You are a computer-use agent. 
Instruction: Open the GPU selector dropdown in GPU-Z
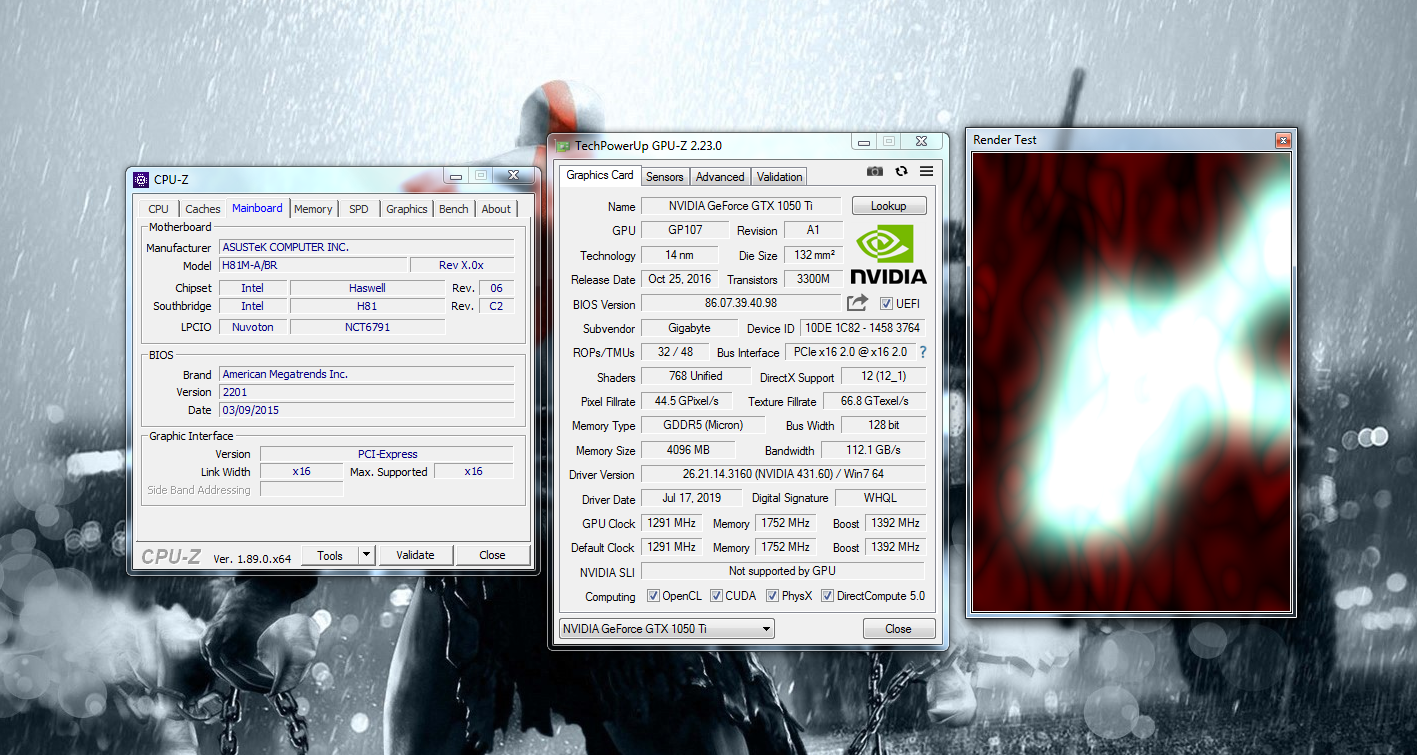point(667,629)
